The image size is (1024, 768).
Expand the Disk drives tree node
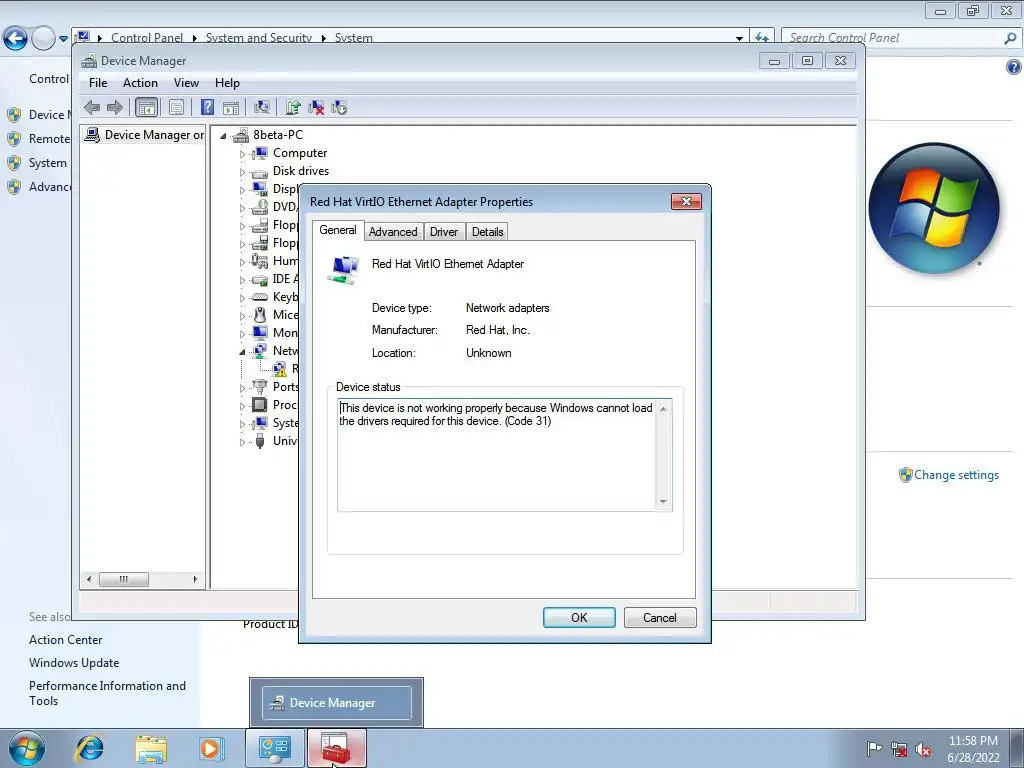pyautogui.click(x=242, y=172)
